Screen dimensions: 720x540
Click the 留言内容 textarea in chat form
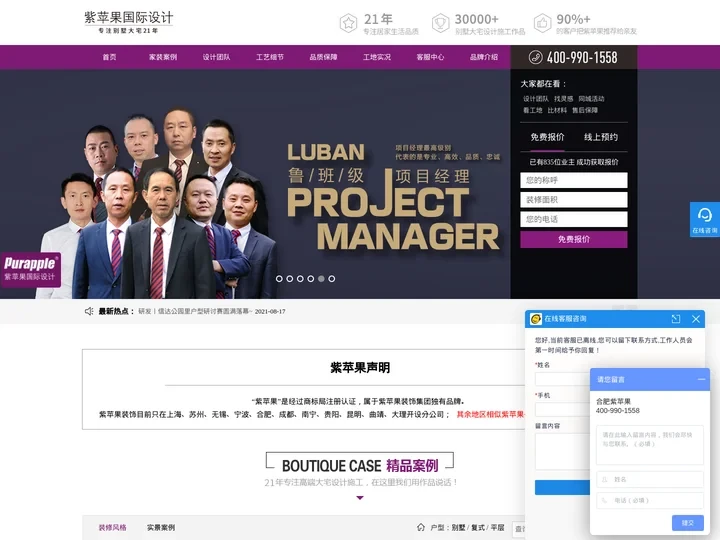[562, 451]
